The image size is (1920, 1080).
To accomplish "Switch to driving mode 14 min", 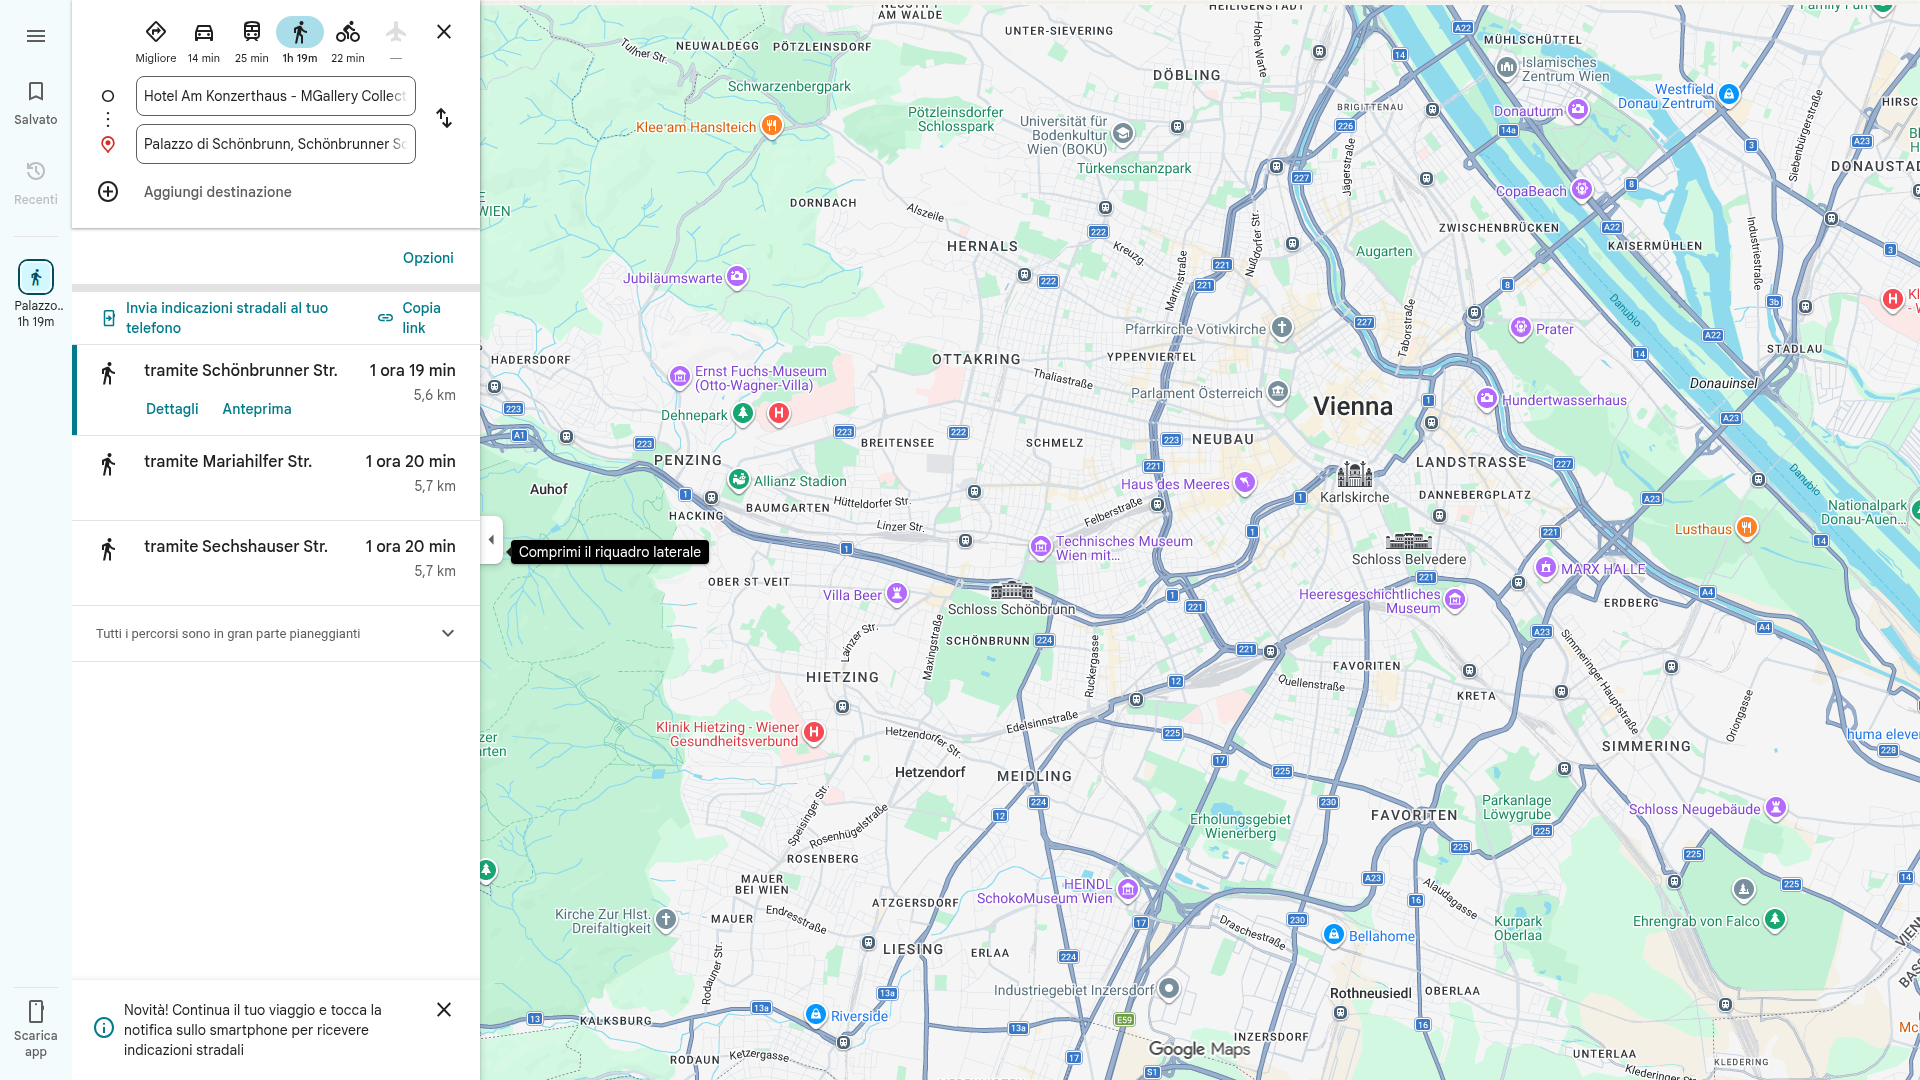I will (204, 41).
